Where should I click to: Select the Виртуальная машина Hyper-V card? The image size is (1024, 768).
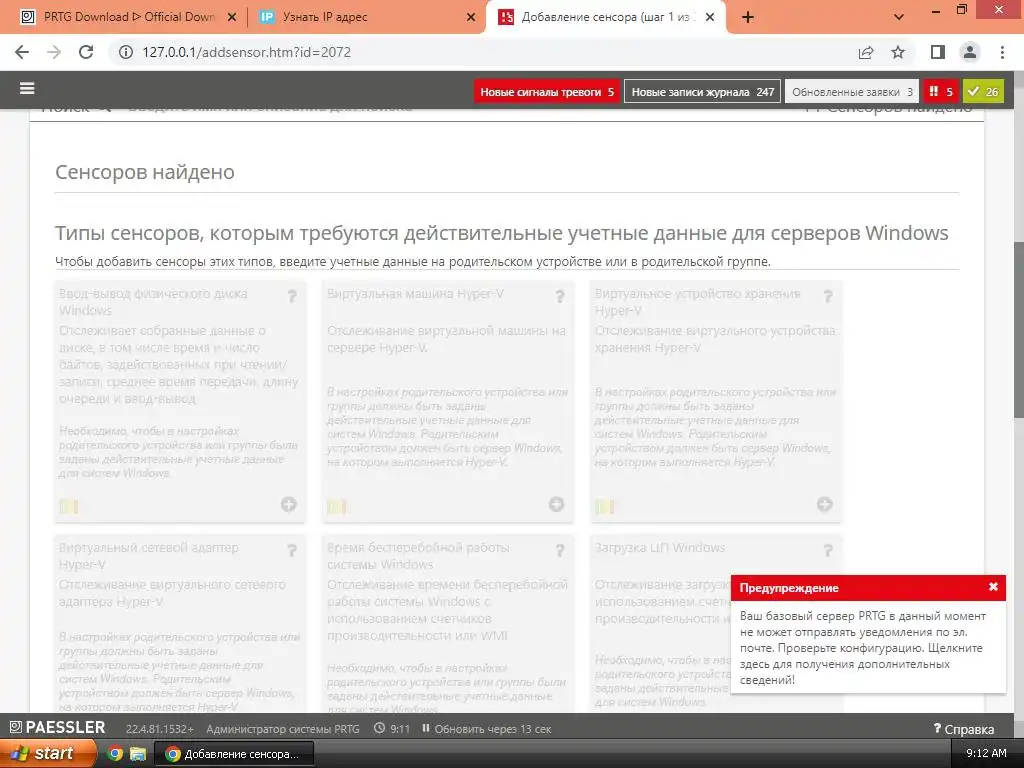[448, 401]
